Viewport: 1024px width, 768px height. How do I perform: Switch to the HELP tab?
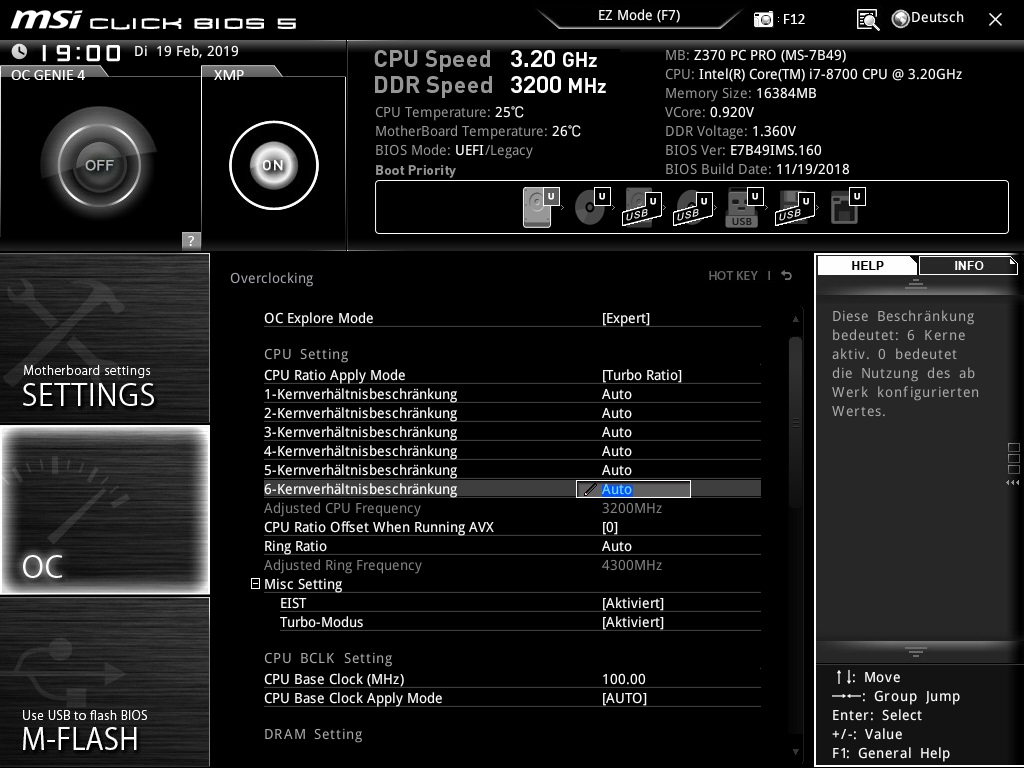[867, 266]
